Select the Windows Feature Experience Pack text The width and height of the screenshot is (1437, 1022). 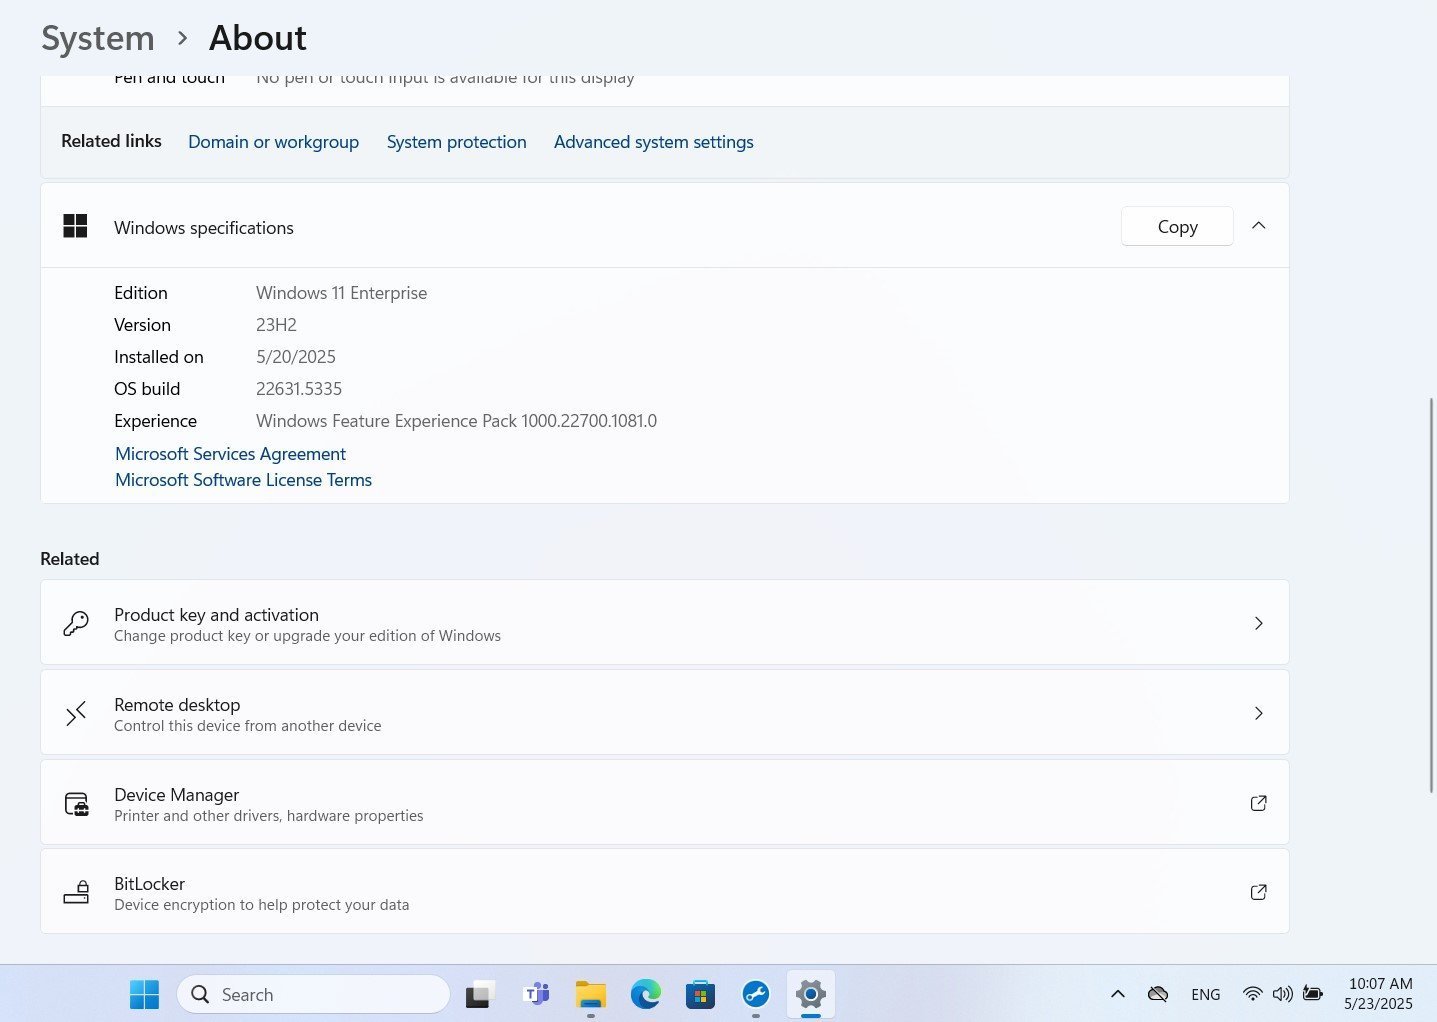tap(456, 421)
